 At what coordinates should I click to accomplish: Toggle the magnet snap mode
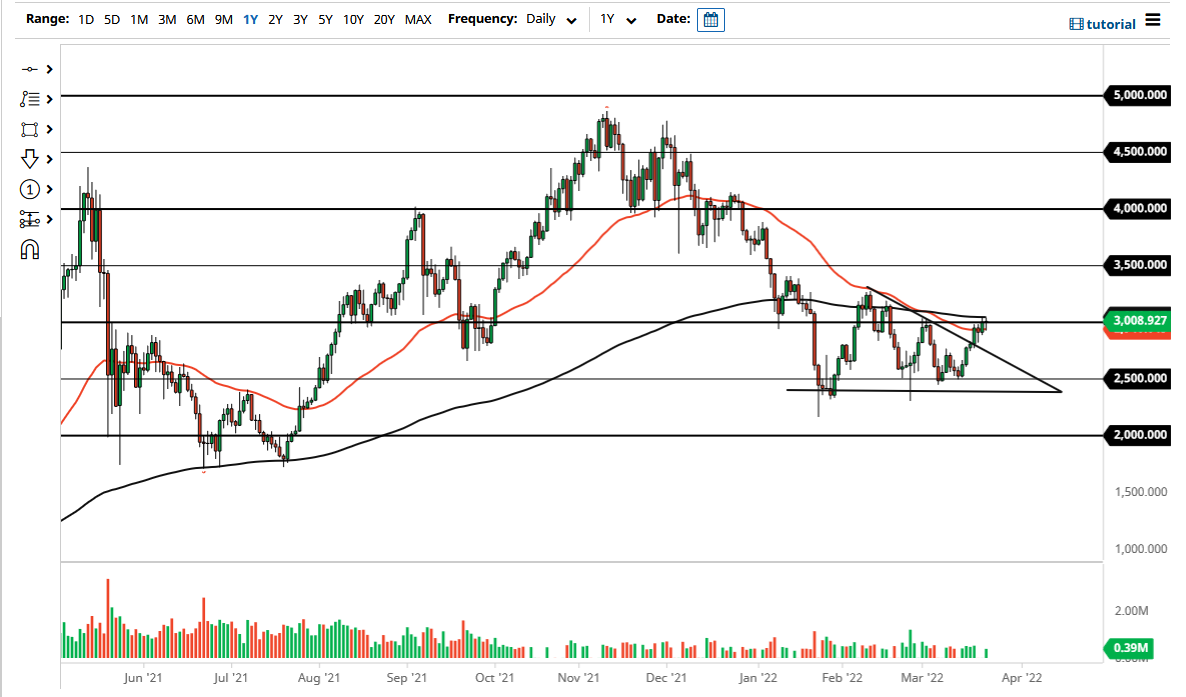click(29, 250)
